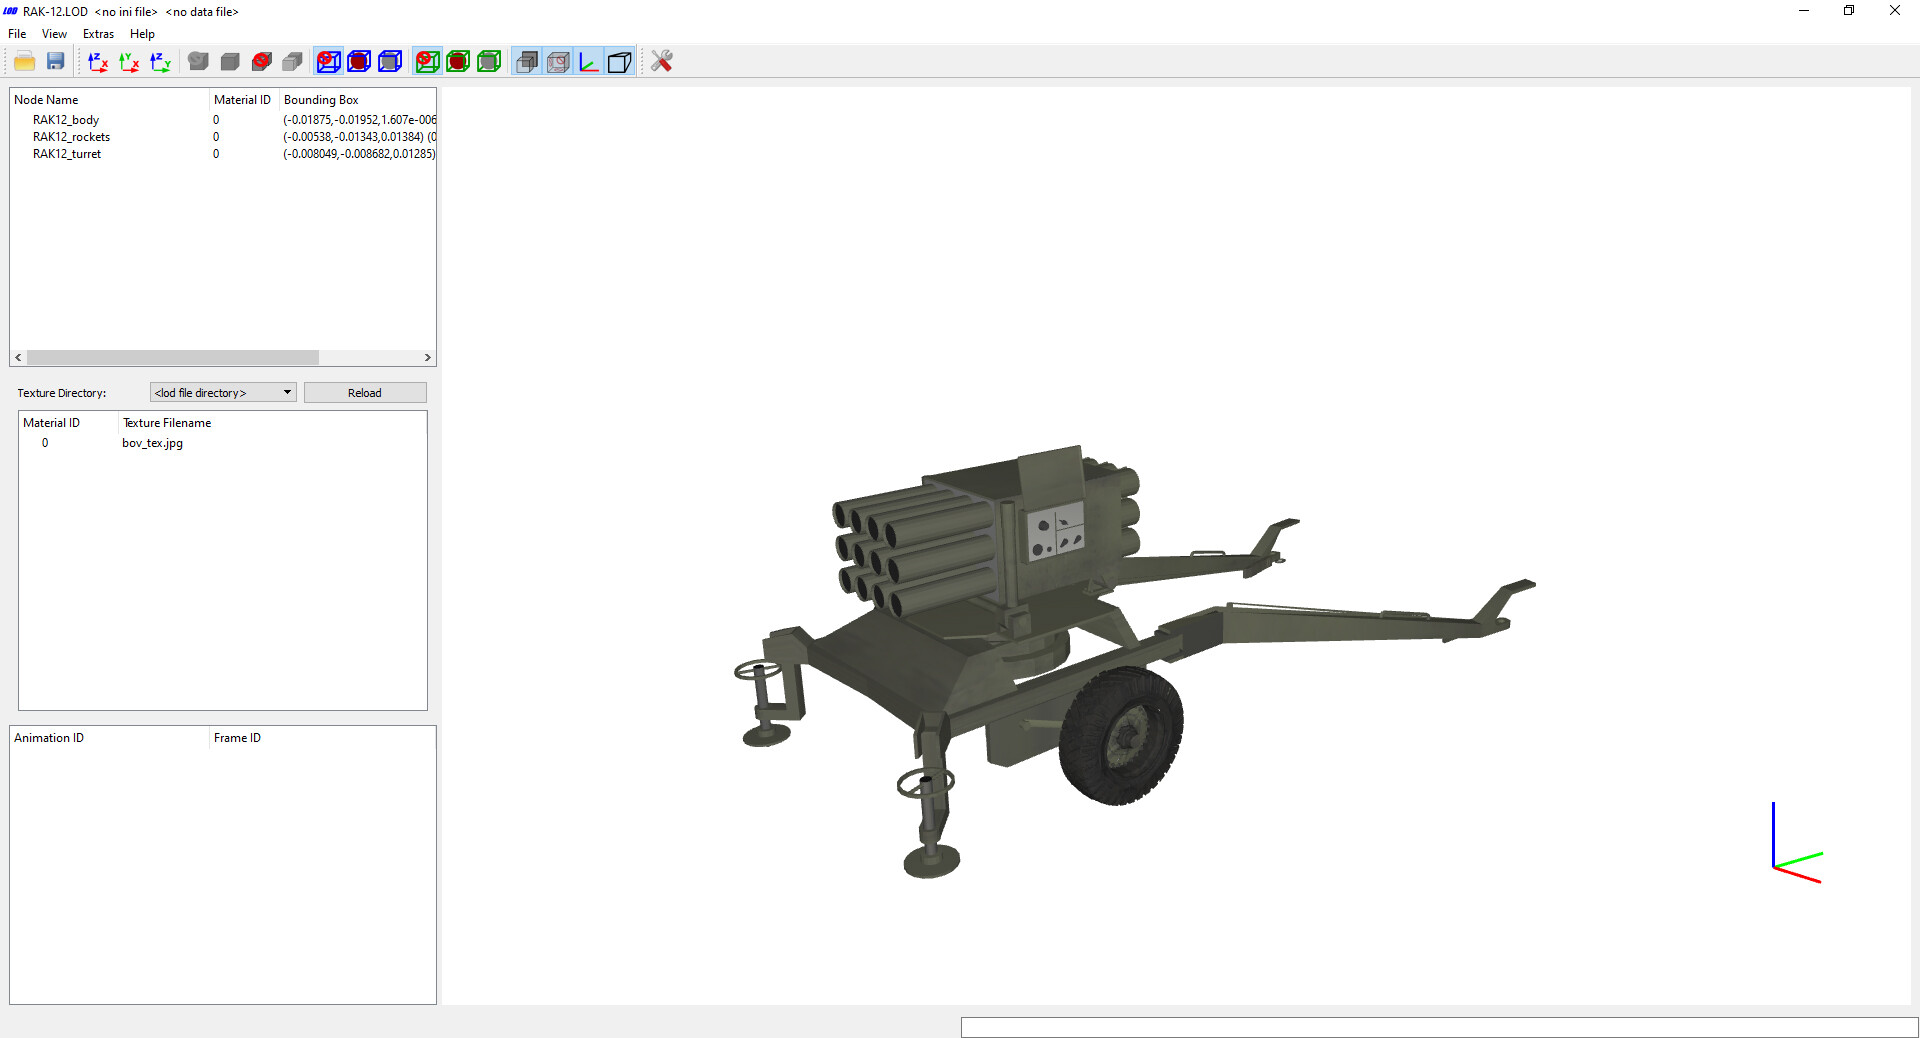
Task: Switch to the ZY axis view
Action: coord(160,62)
